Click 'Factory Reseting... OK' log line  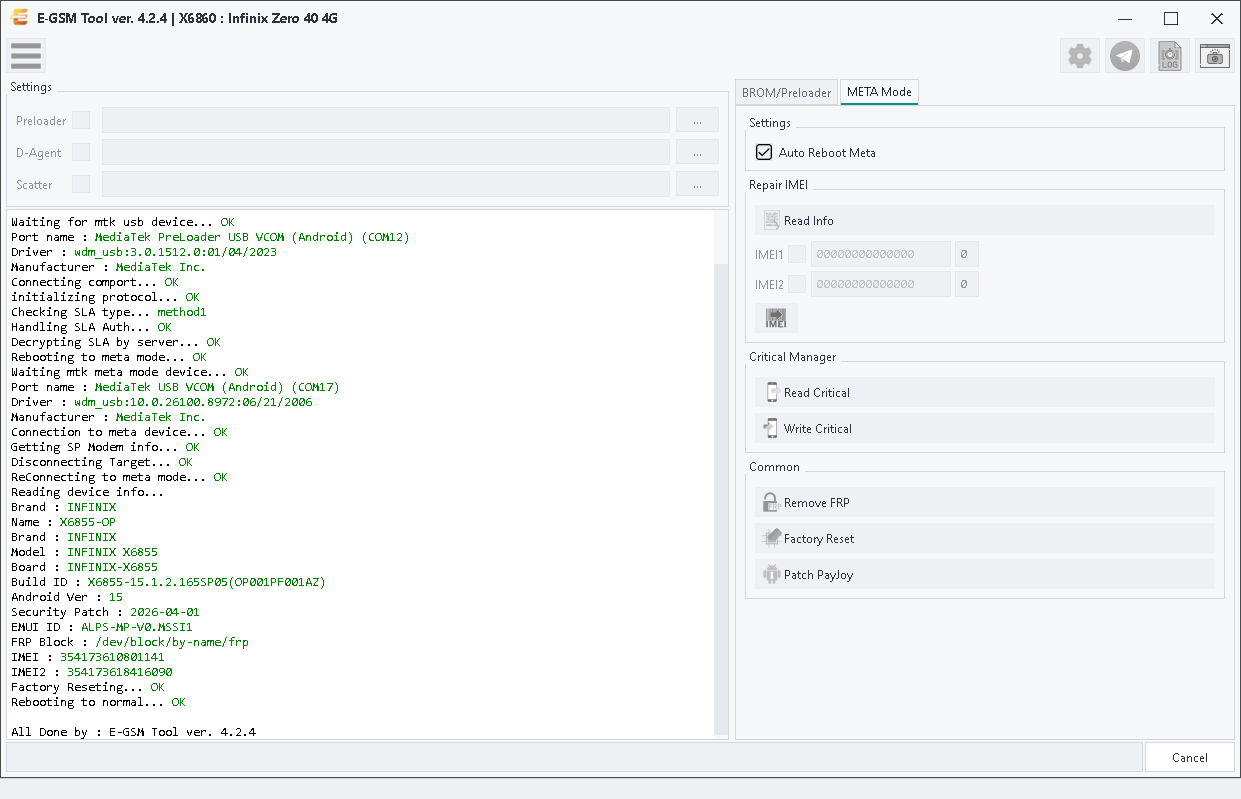coord(88,687)
